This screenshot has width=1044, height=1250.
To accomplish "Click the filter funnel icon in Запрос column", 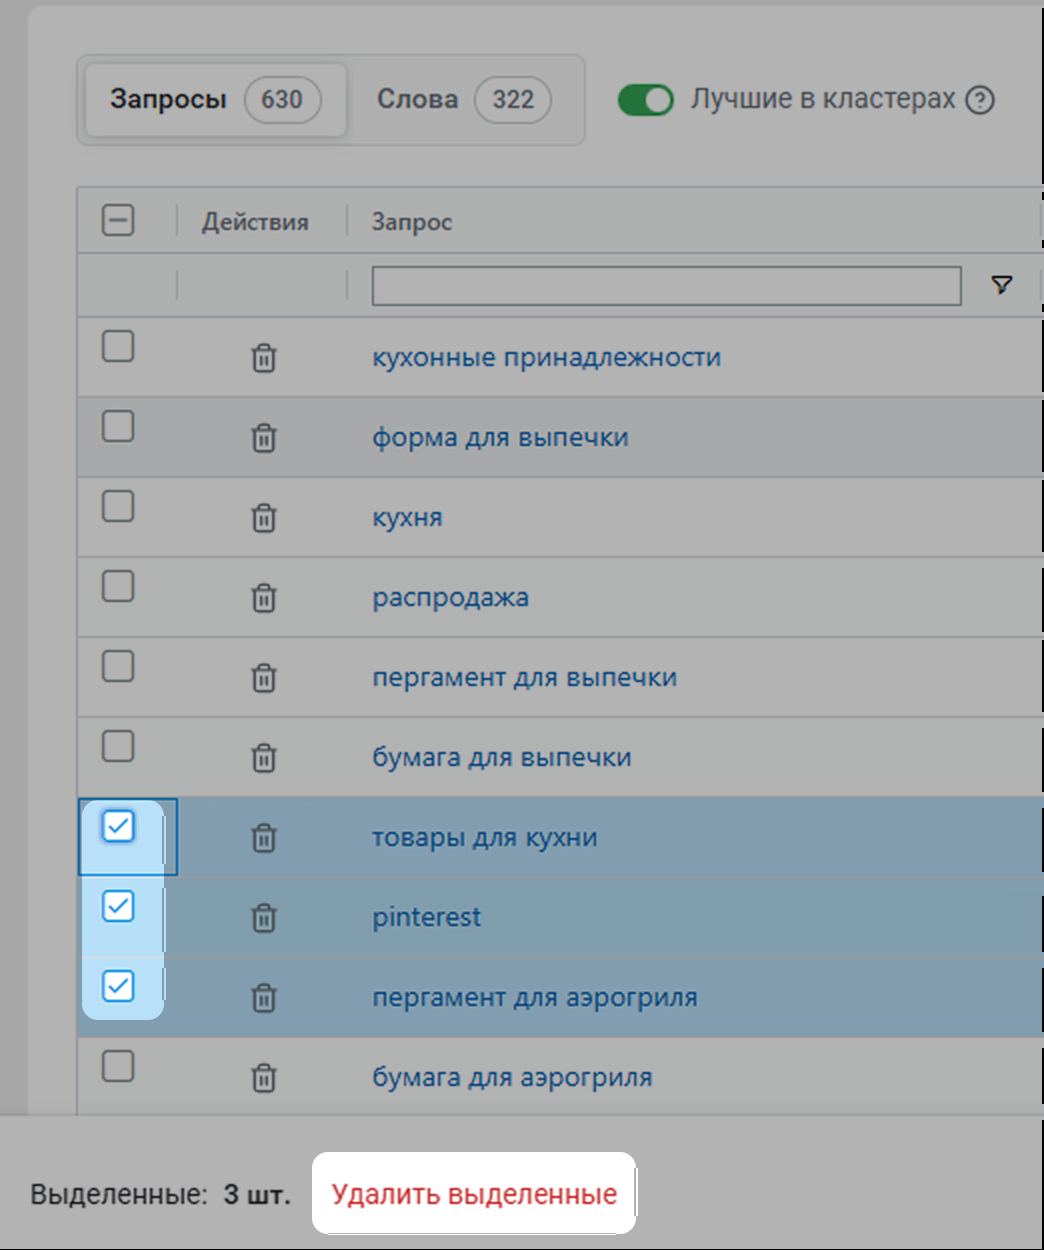I will (1001, 286).
